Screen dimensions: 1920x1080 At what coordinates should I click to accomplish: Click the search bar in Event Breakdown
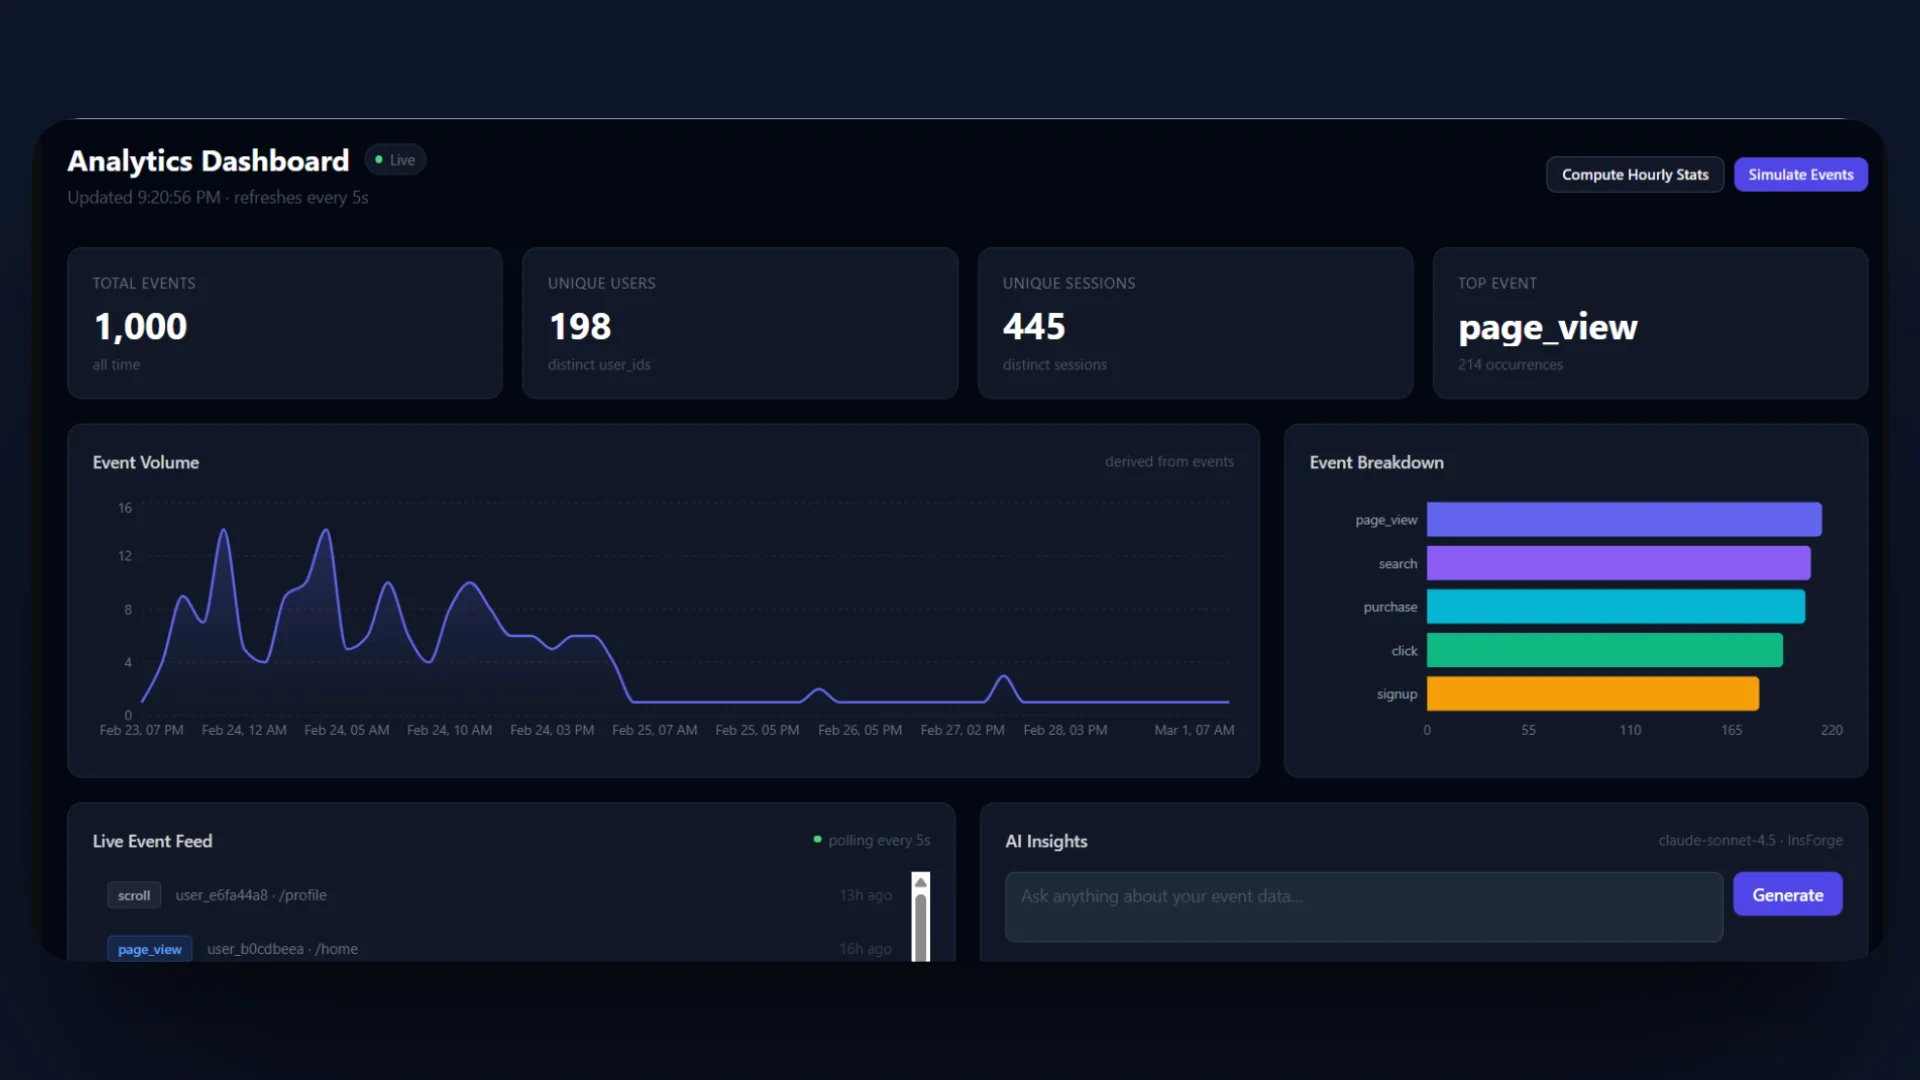[x=1617, y=563]
